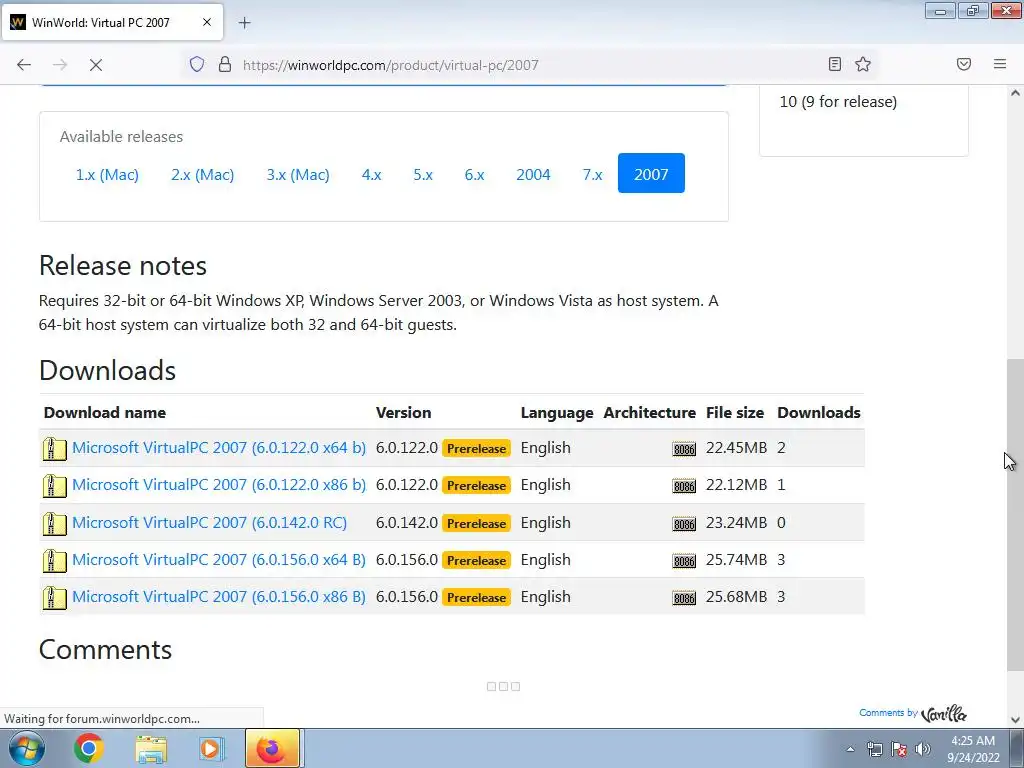Click the 8086 architecture icon in the 22.12MB row
The image size is (1024, 768).
[684, 486]
